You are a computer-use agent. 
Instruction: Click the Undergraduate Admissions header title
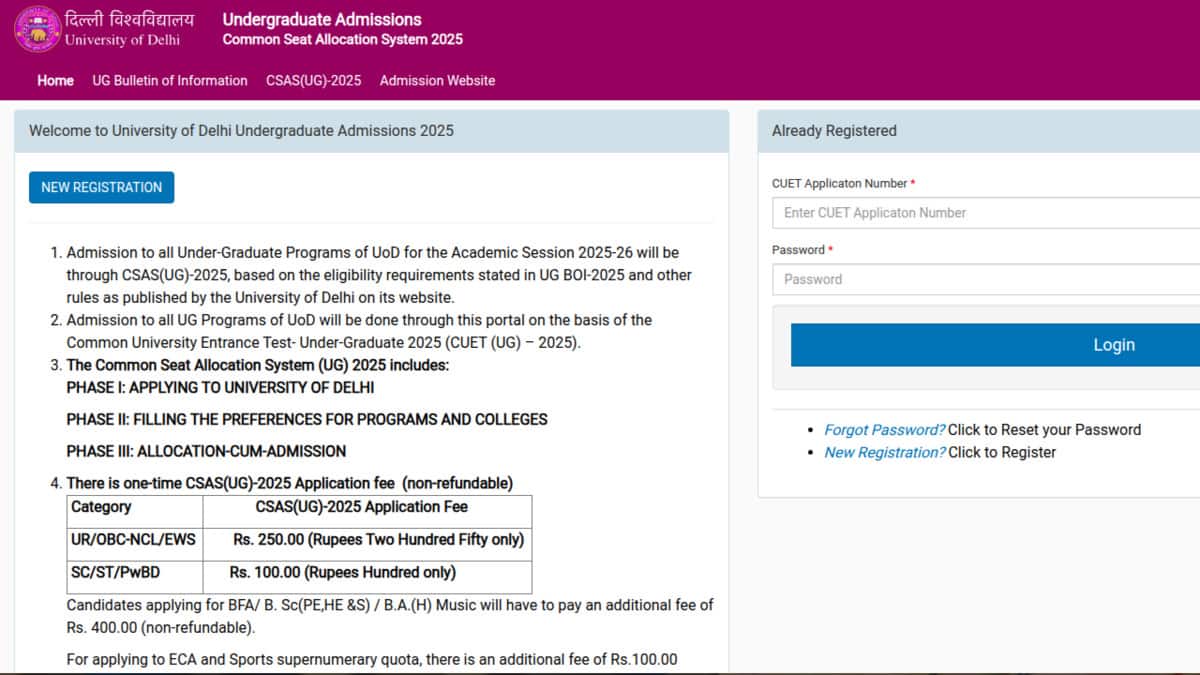[x=321, y=19]
